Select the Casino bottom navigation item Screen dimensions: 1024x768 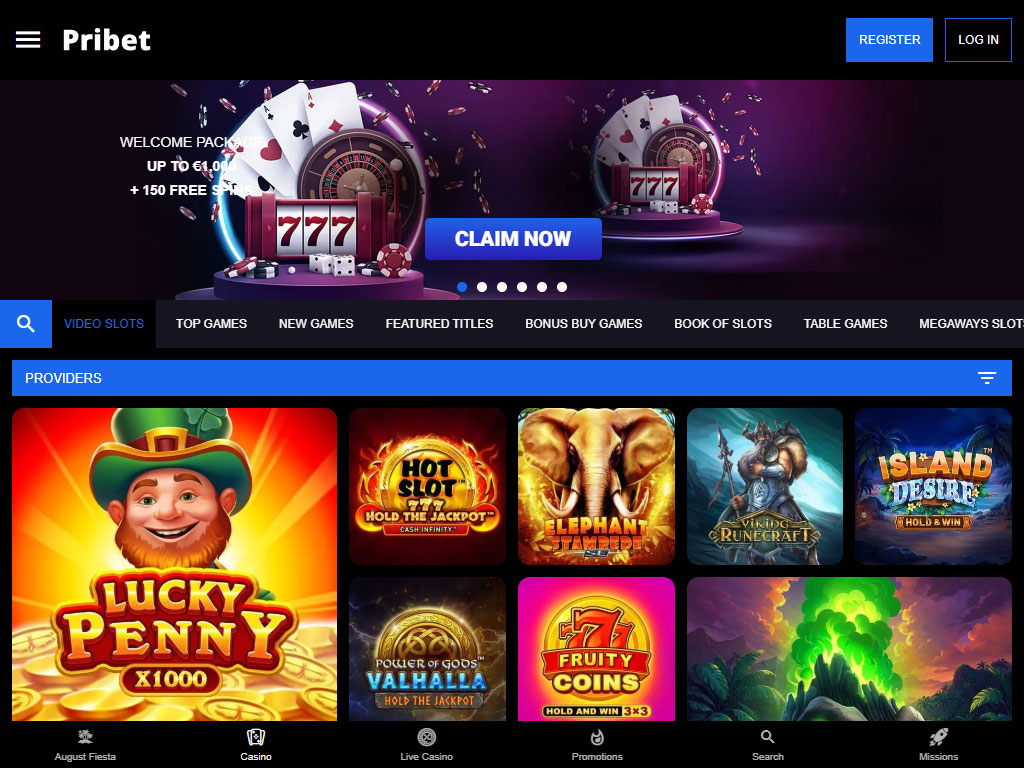(x=256, y=744)
